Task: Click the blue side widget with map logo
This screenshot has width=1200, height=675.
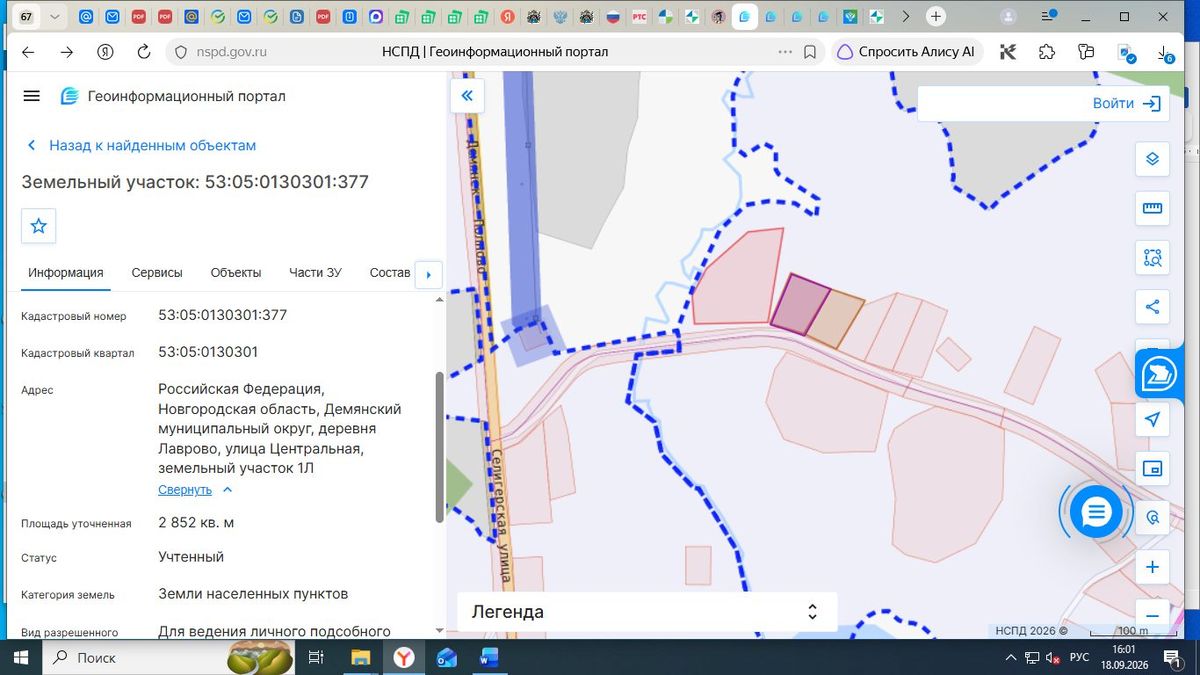Action: point(1160,375)
